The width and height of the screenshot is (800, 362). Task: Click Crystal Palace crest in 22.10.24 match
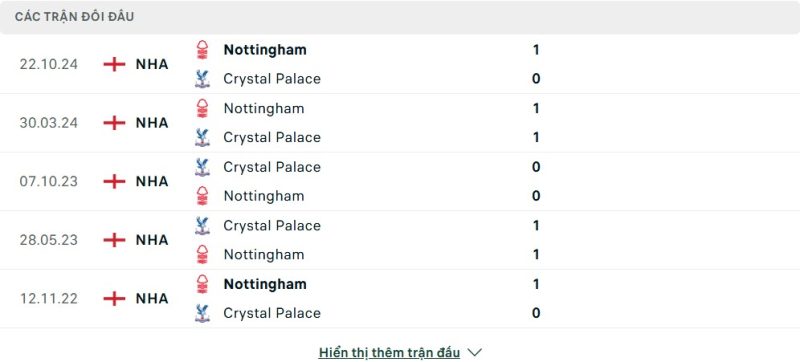pos(203,79)
